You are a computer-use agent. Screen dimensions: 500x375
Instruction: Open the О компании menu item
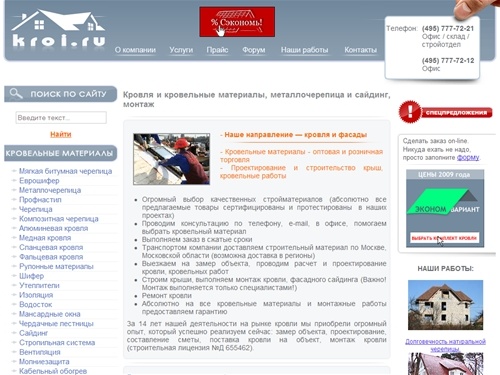pyautogui.click(x=135, y=50)
